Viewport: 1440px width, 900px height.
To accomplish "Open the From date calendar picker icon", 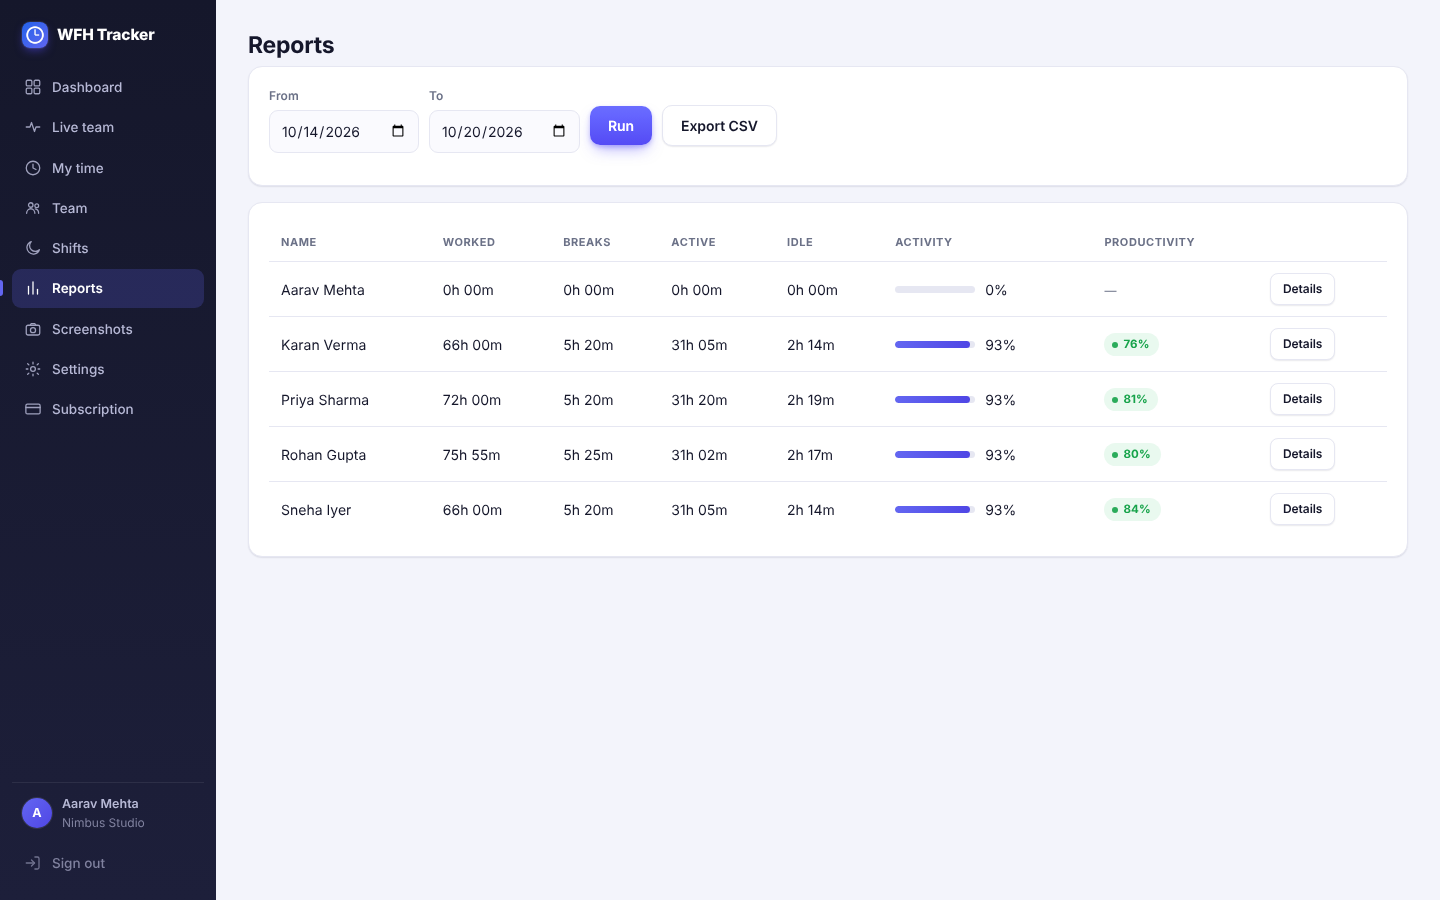I will pos(398,131).
